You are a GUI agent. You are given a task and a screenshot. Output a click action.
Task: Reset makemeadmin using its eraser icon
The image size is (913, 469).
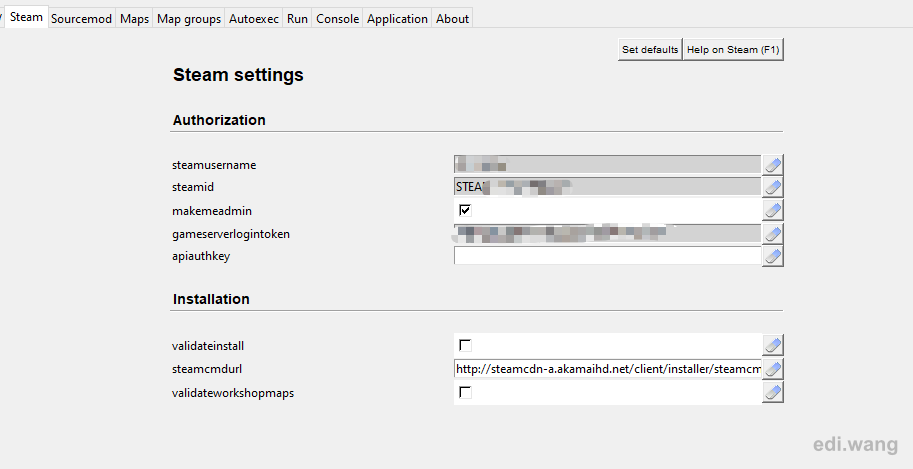(x=773, y=210)
